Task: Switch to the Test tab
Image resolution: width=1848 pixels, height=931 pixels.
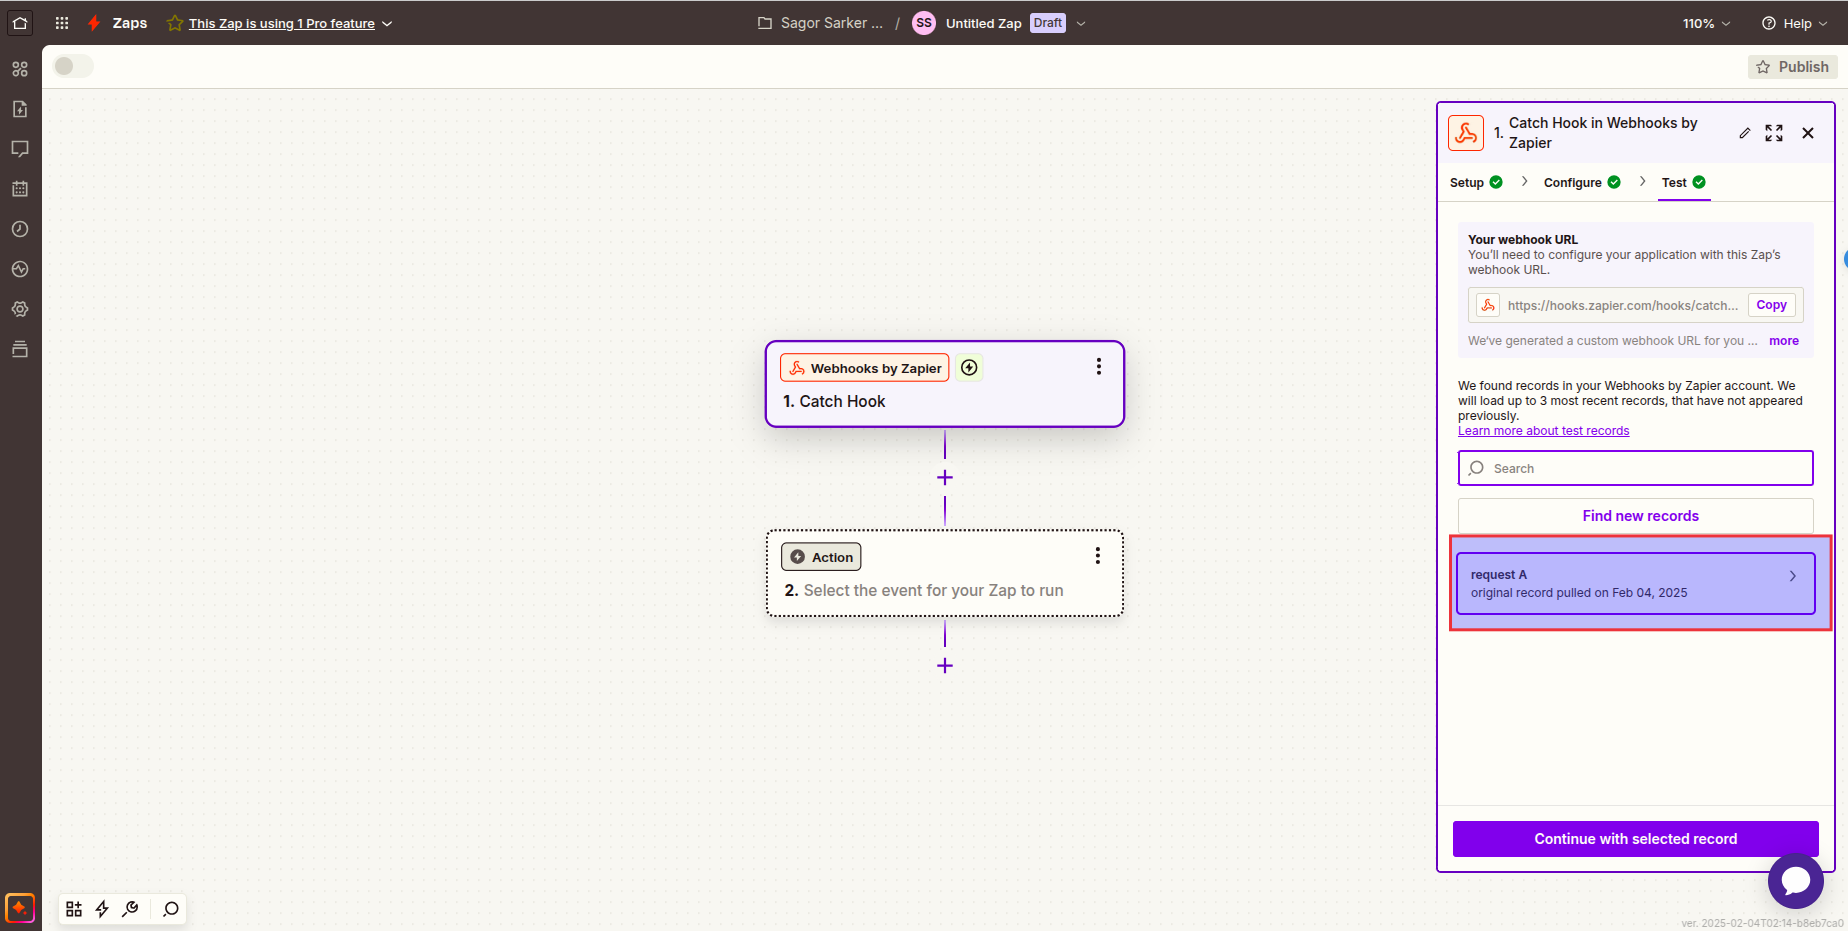Action: tap(1684, 182)
